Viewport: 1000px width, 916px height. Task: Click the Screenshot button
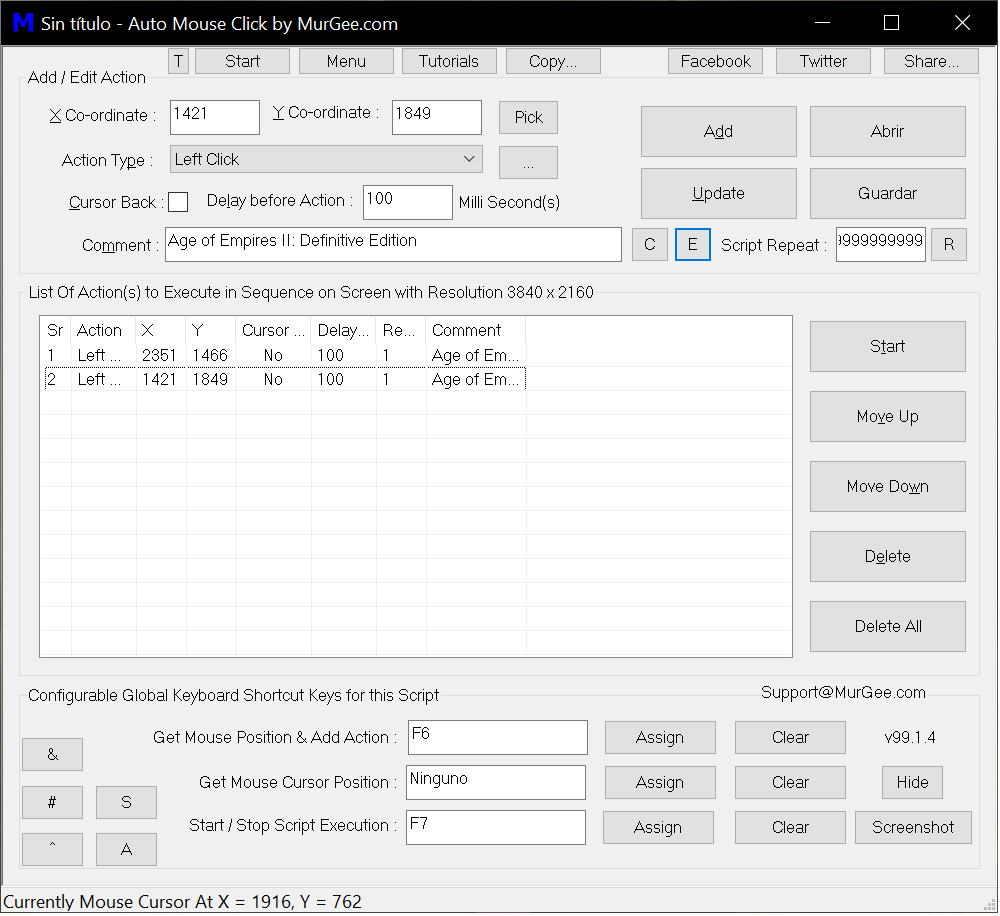[913, 828]
